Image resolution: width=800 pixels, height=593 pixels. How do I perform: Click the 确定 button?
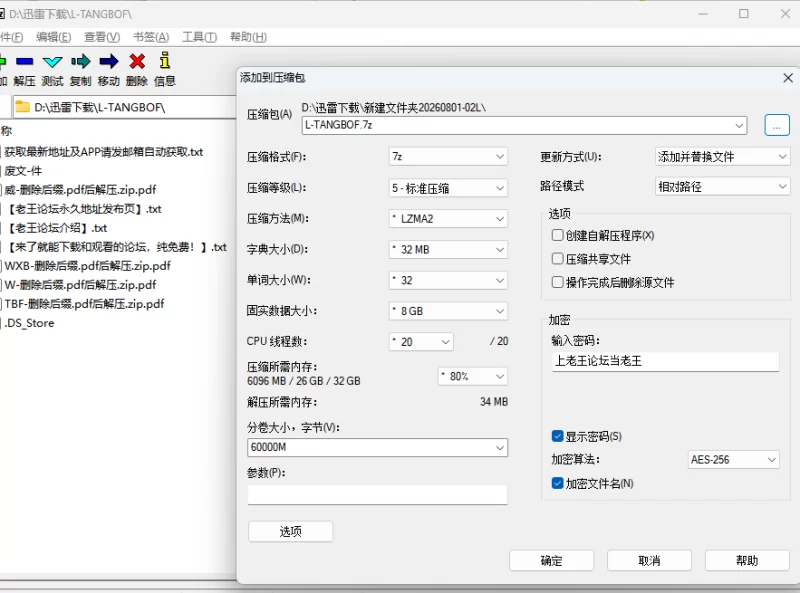551,561
